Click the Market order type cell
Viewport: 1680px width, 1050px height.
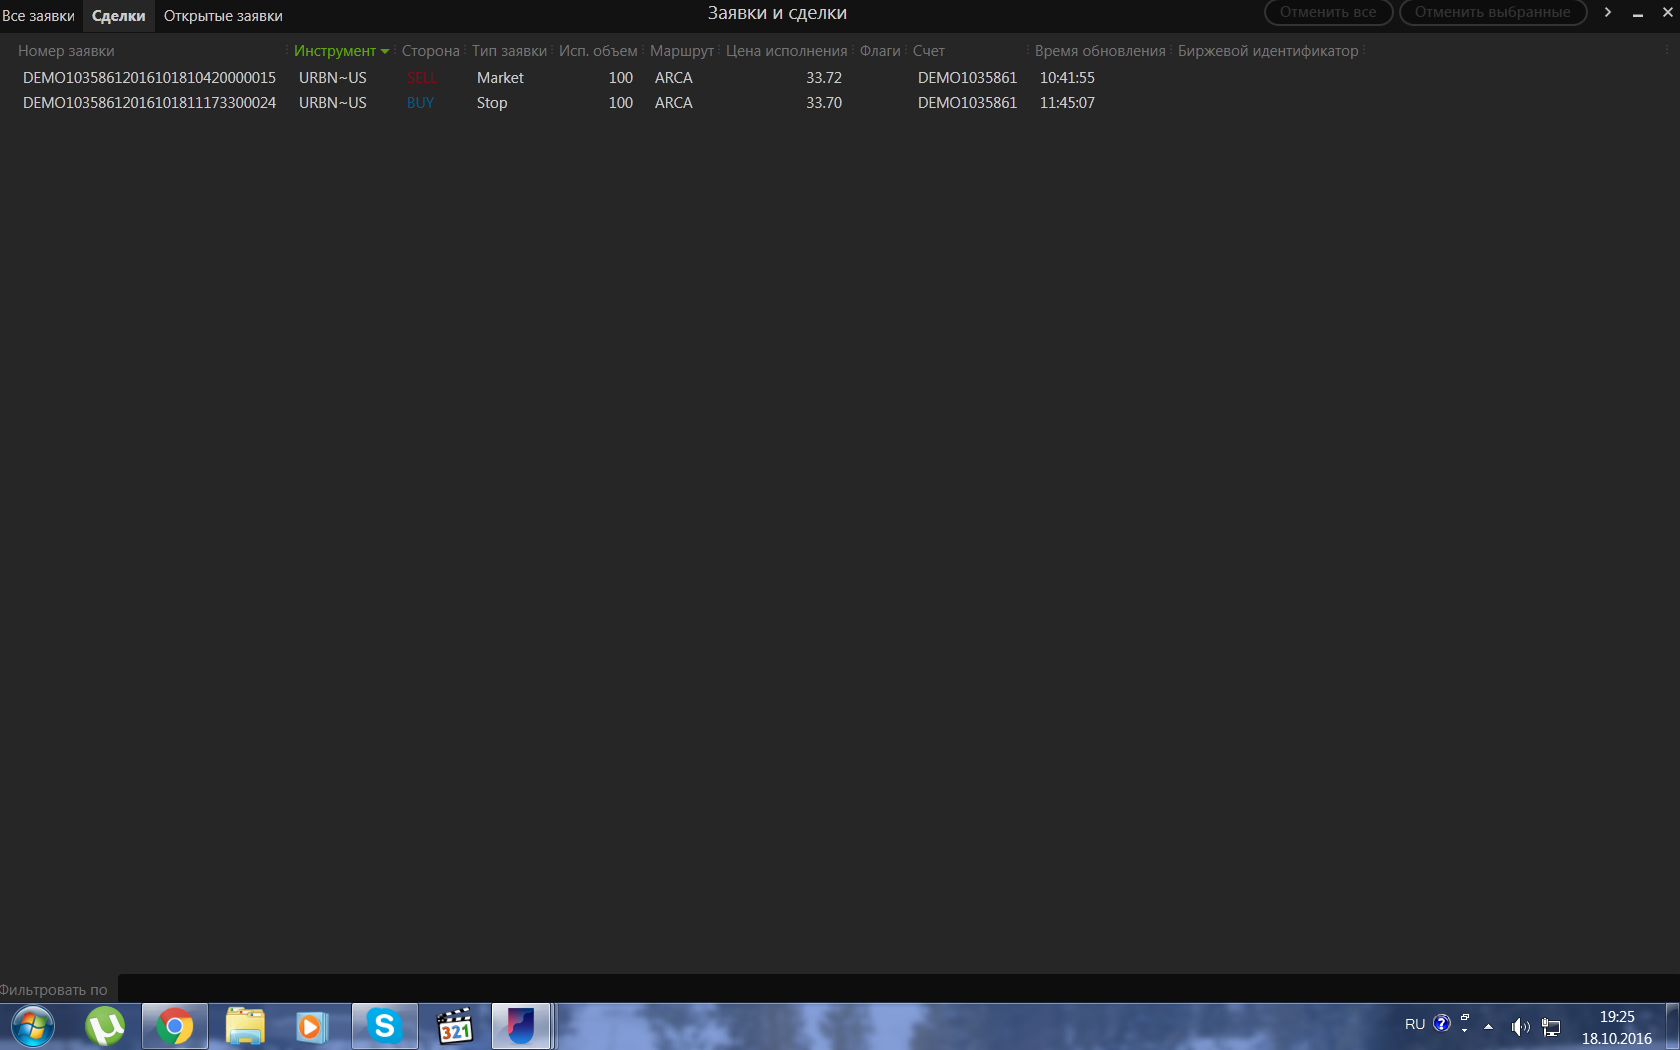click(500, 78)
